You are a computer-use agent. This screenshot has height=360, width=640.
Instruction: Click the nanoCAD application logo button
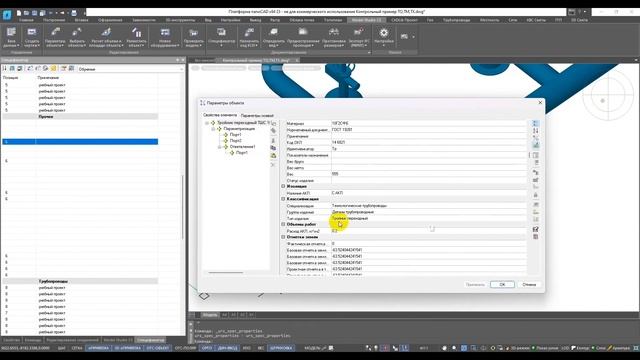pos(7,16)
